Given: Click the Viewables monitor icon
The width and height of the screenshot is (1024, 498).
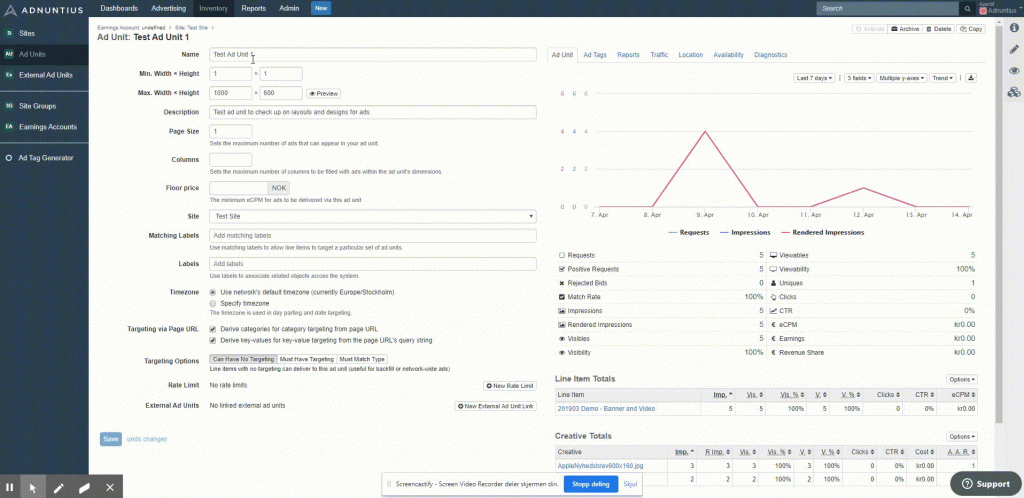Looking at the screenshot, I should pyautogui.click(x=774, y=255).
